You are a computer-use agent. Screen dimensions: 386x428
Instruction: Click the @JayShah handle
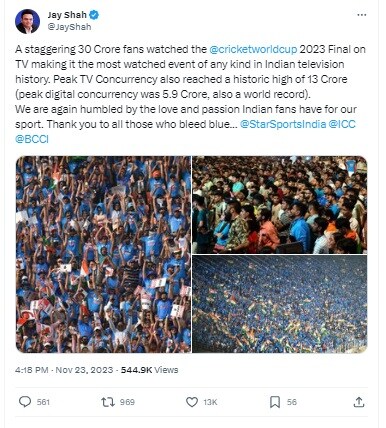69,27
